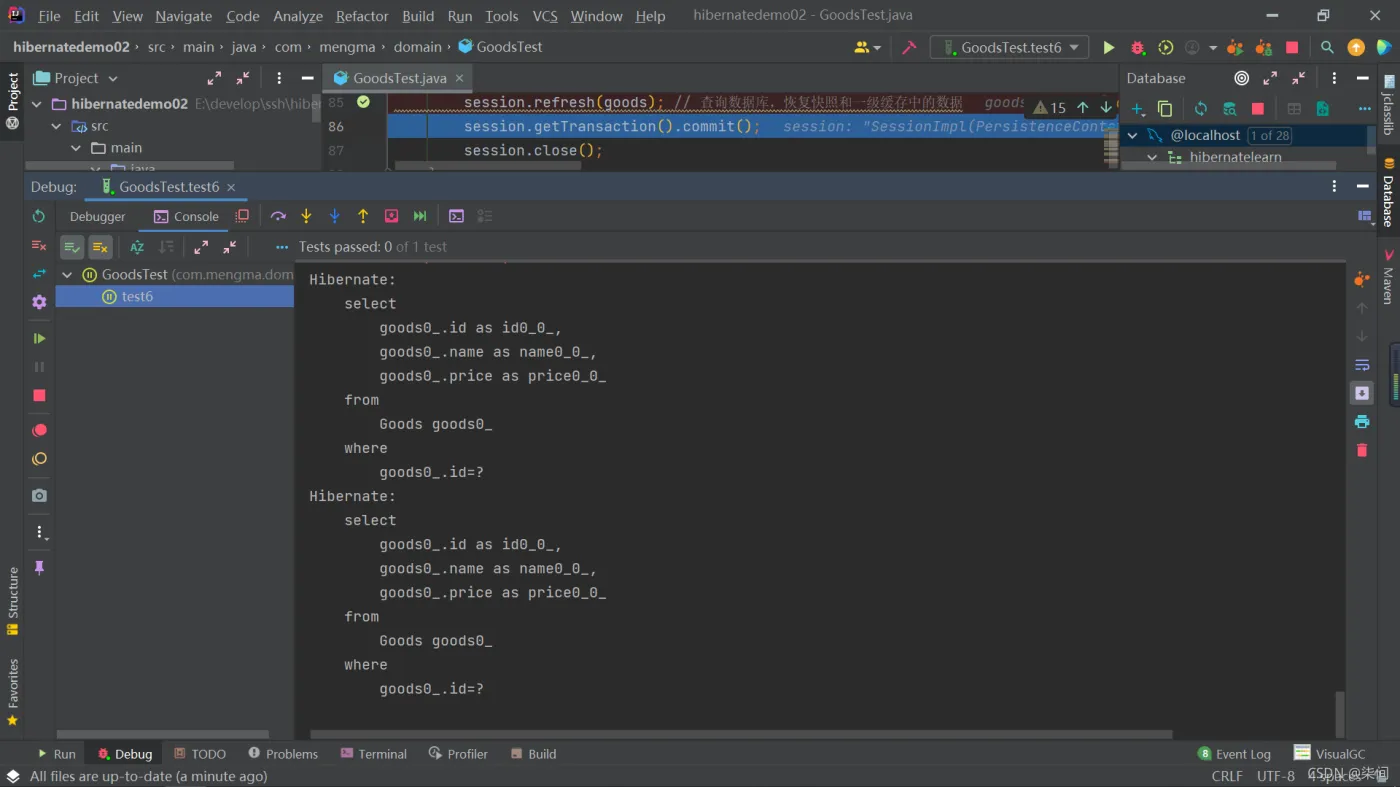Viewport: 1400px width, 787px height.
Task: Click Step Over in debugger toolbar
Action: [278, 216]
